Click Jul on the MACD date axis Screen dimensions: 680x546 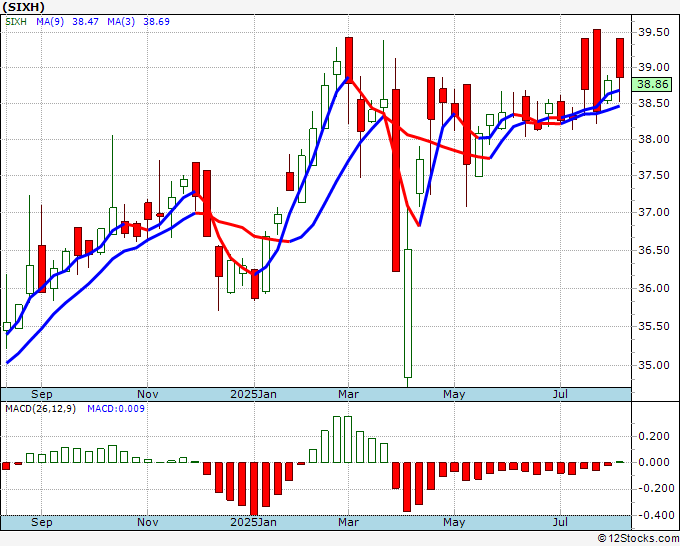(x=560, y=522)
